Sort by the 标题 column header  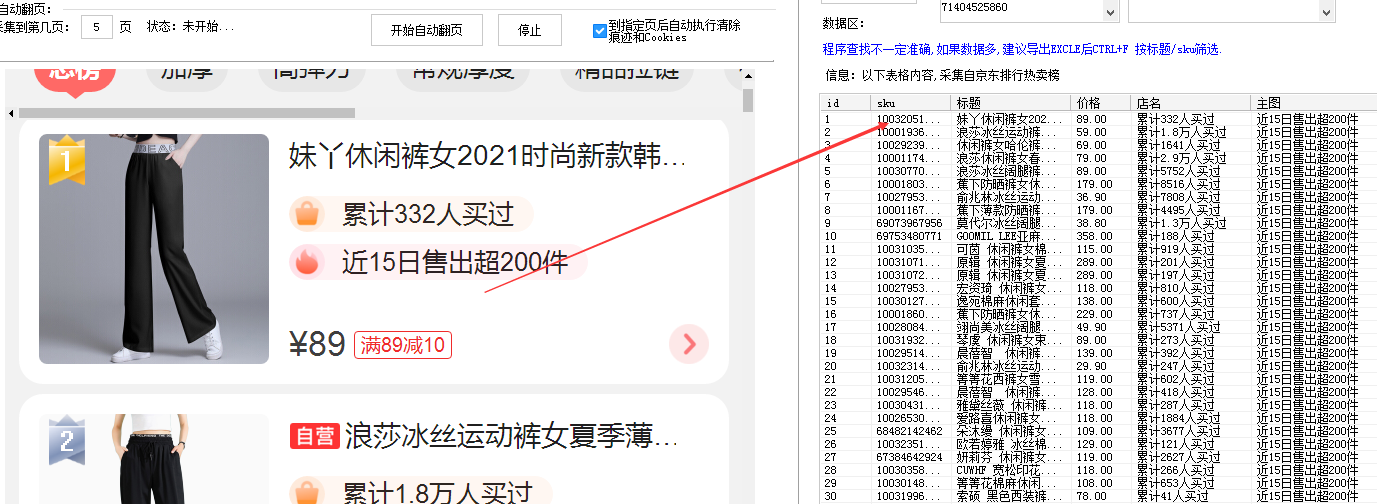pos(1010,103)
